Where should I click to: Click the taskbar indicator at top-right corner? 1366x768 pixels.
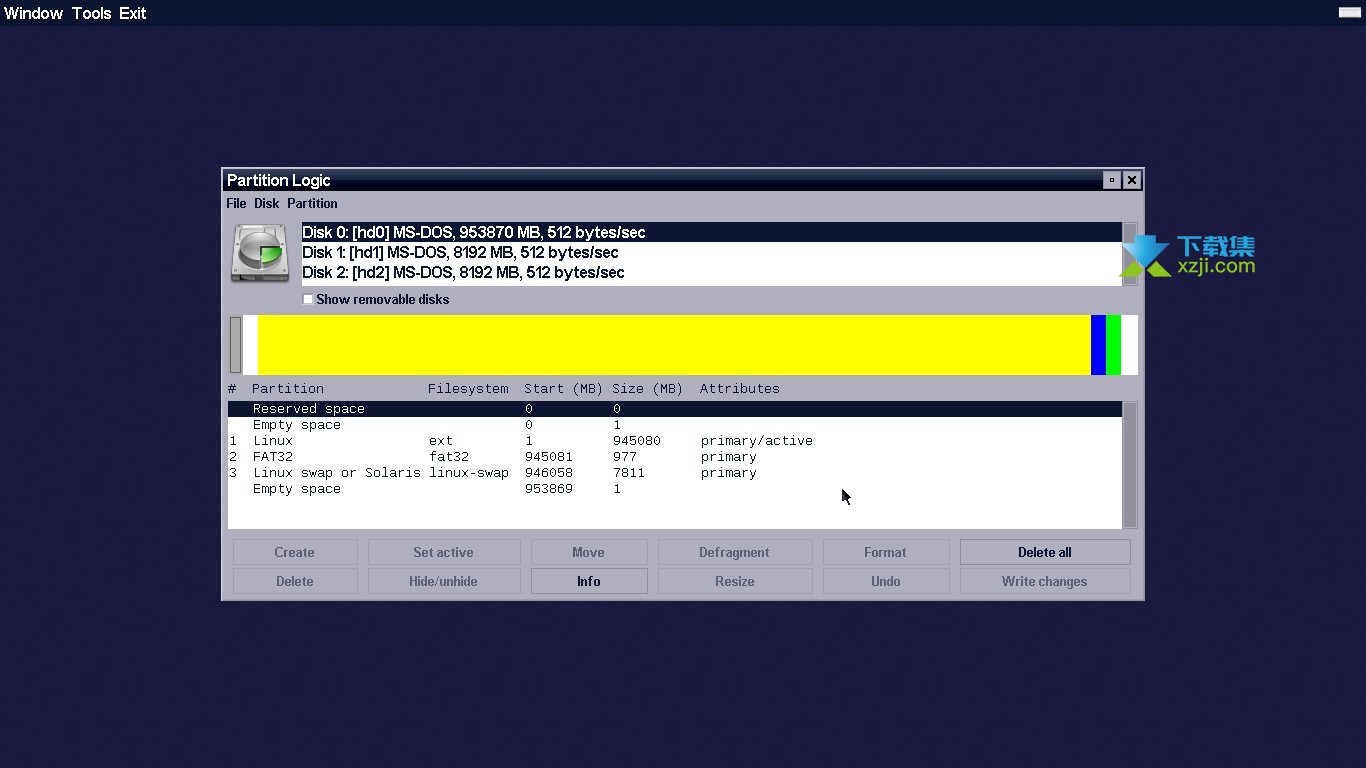tap(1349, 12)
